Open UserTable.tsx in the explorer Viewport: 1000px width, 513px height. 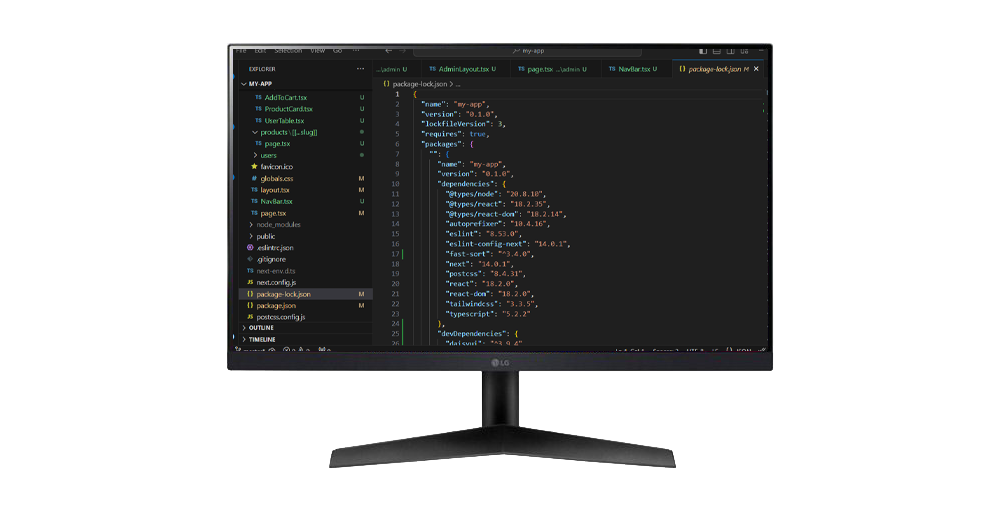(x=305, y=121)
